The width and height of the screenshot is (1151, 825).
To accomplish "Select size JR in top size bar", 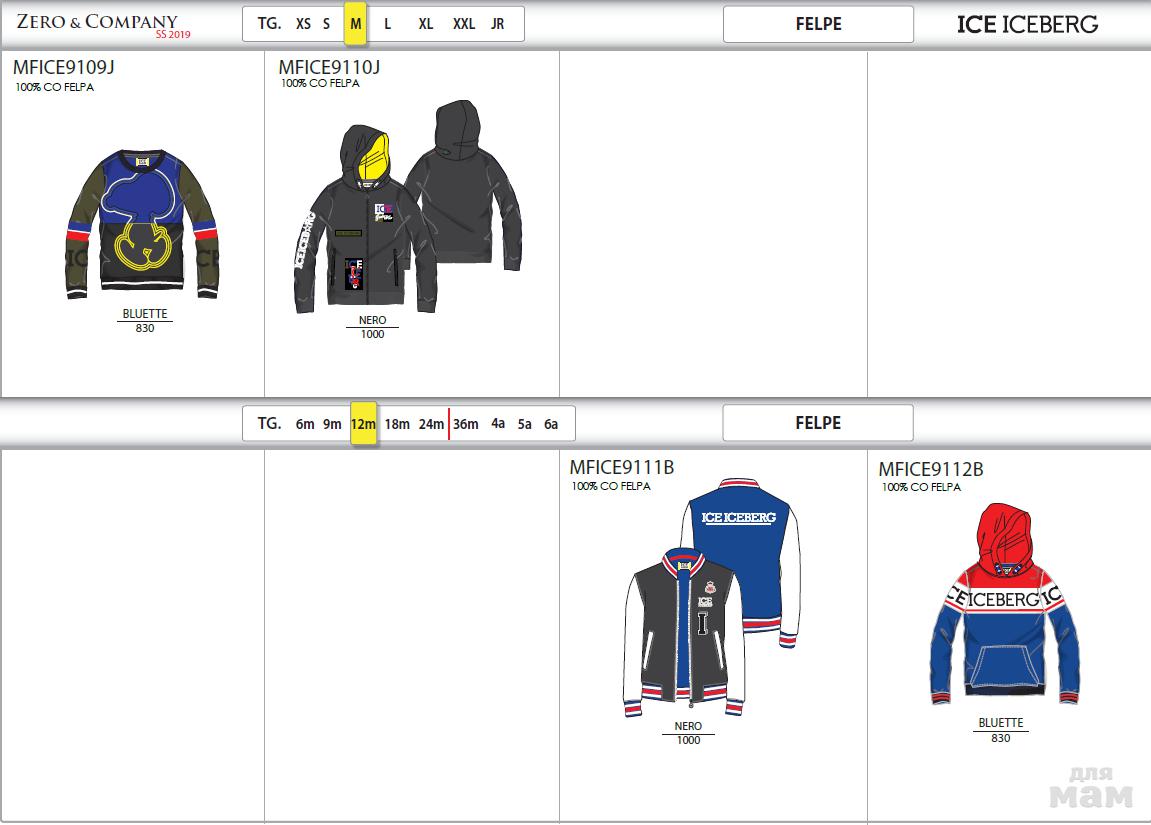I will point(497,24).
